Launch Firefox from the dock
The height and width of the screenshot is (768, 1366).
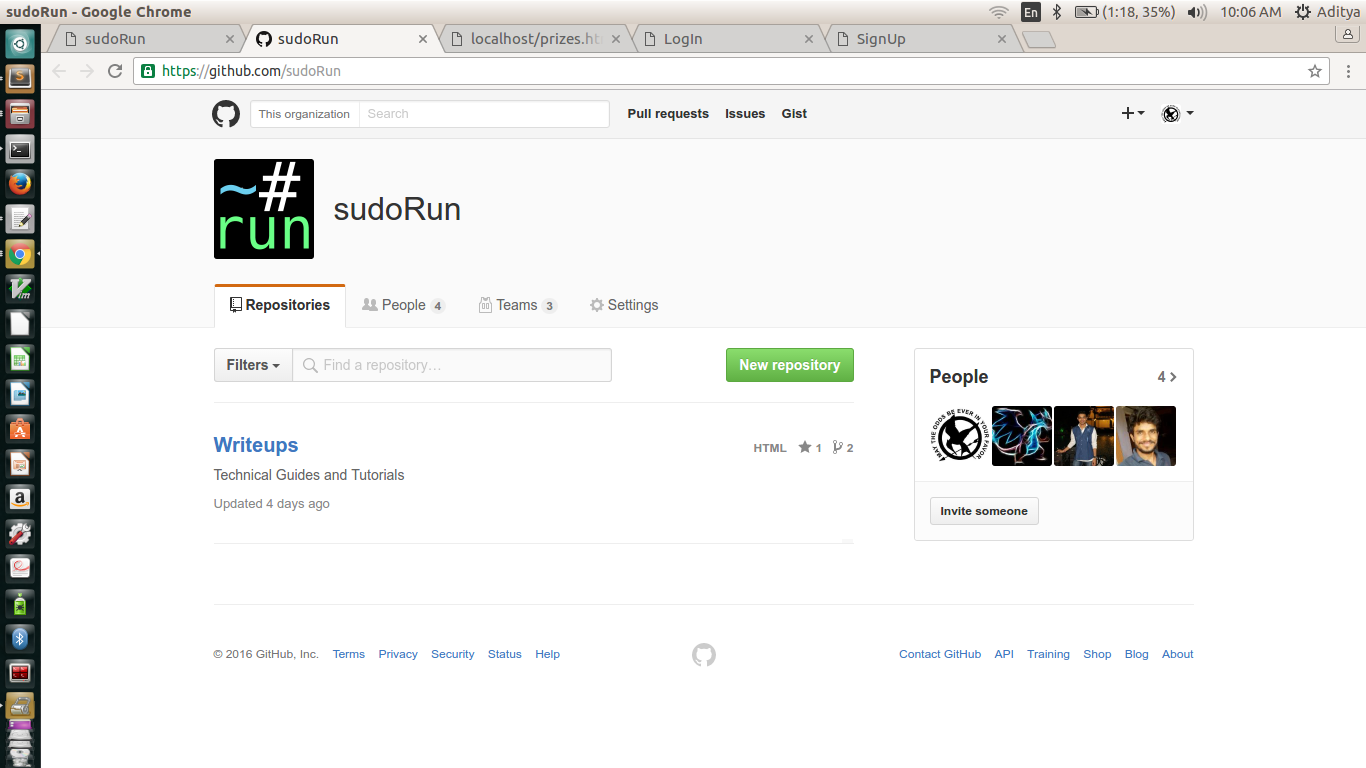(20, 184)
